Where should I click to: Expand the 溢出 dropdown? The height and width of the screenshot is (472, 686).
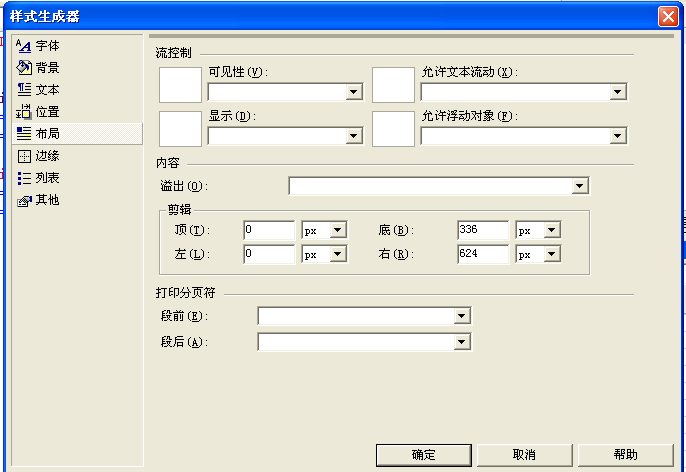point(579,186)
